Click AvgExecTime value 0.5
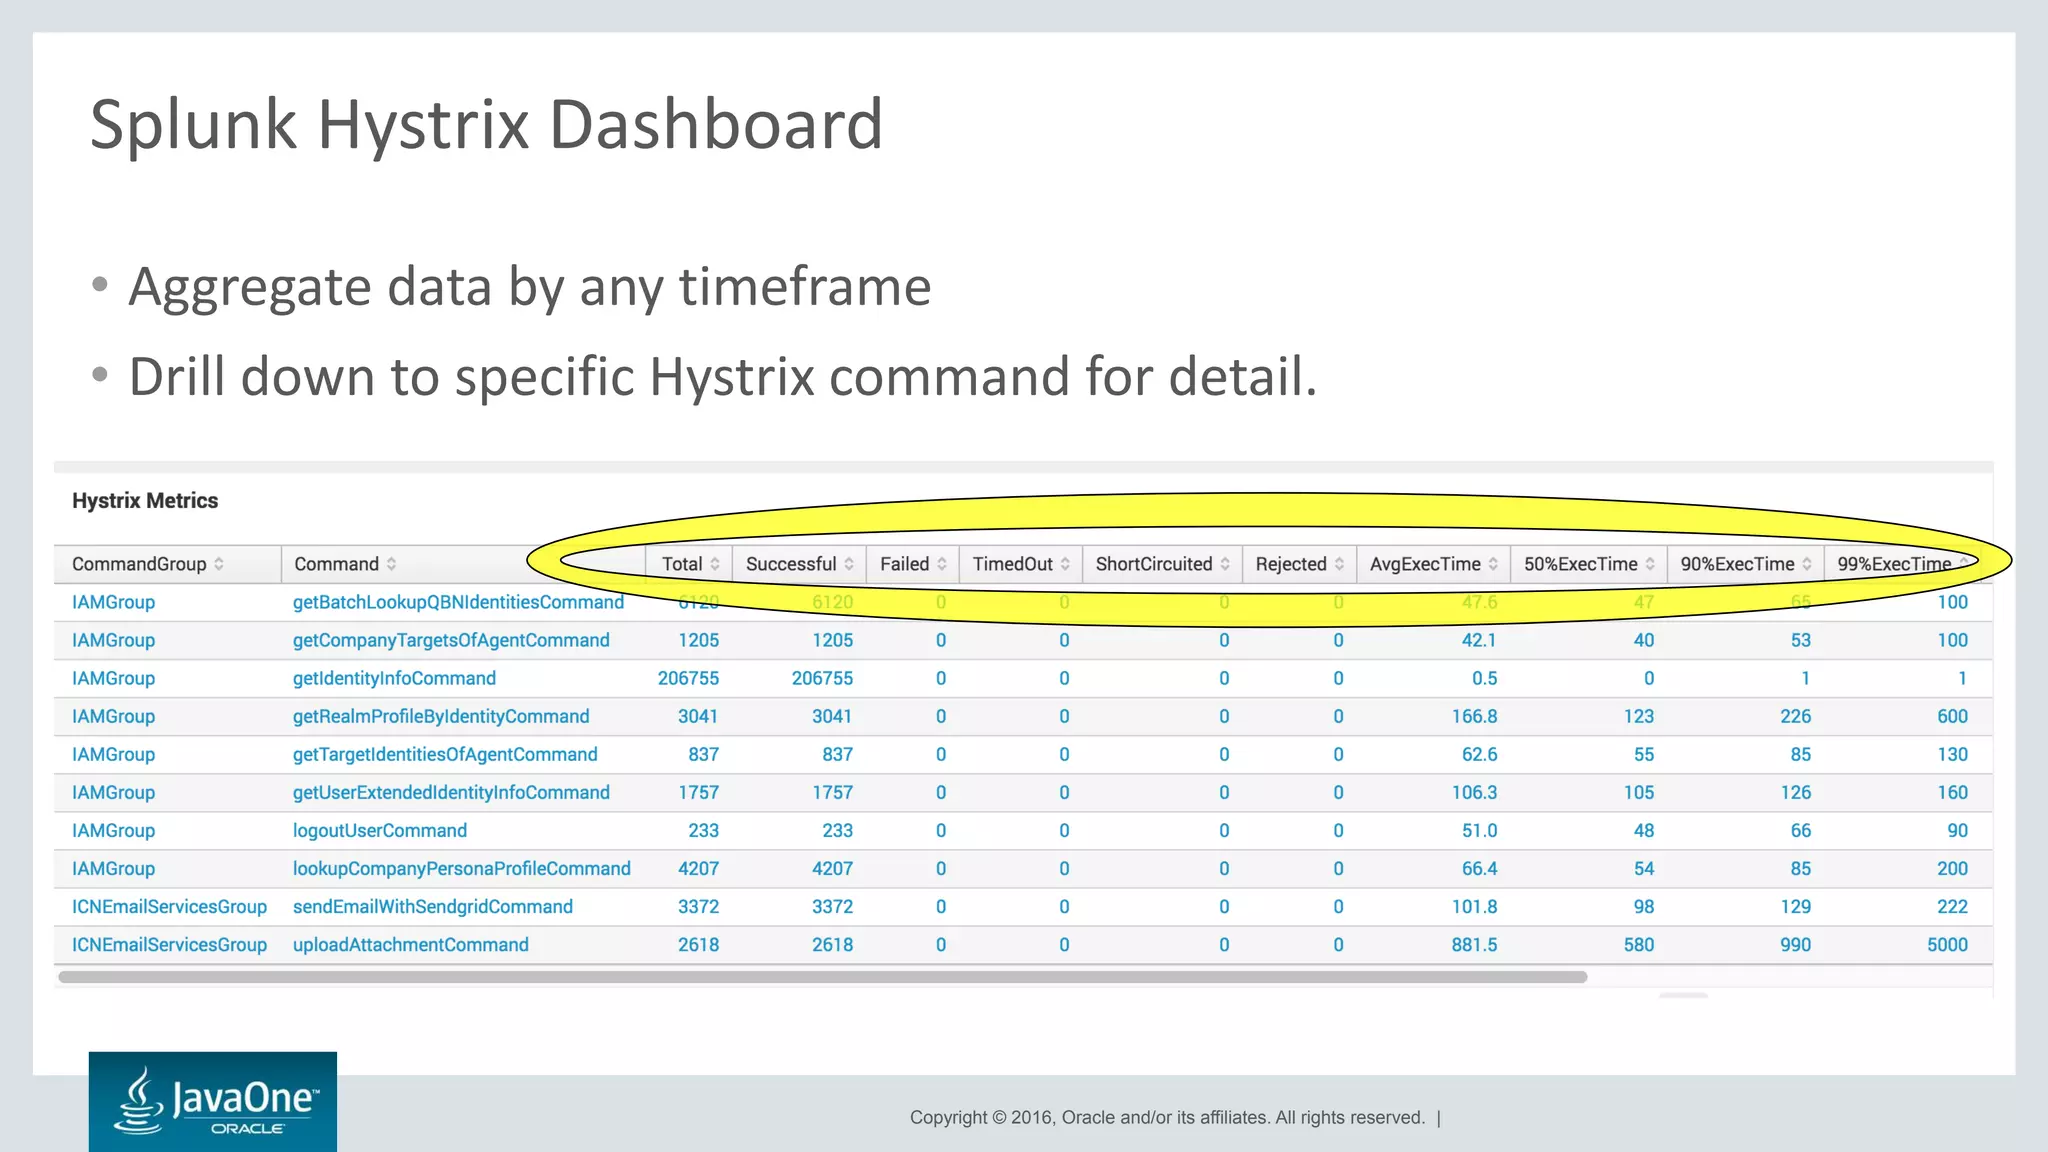The height and width of the screenshot is (1152, 2048). click(1484, 678)
